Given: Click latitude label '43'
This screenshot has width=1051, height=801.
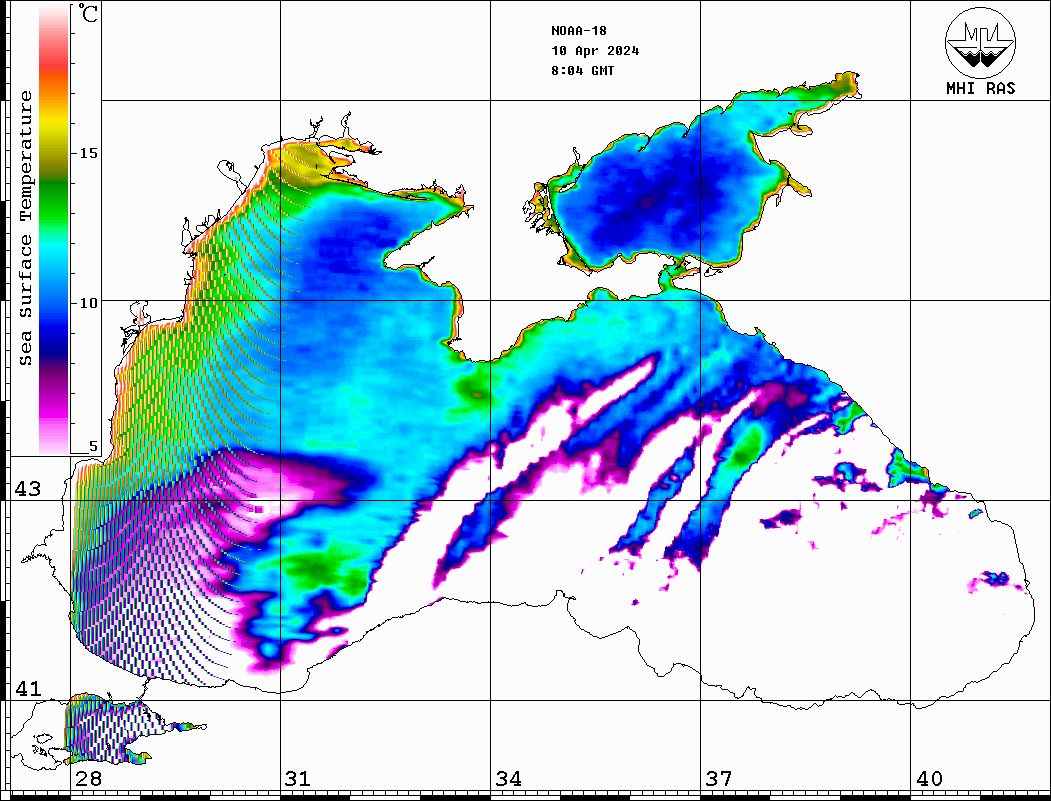Looking at the screenshot, I should pyautogui.click(x=28, y=489).
